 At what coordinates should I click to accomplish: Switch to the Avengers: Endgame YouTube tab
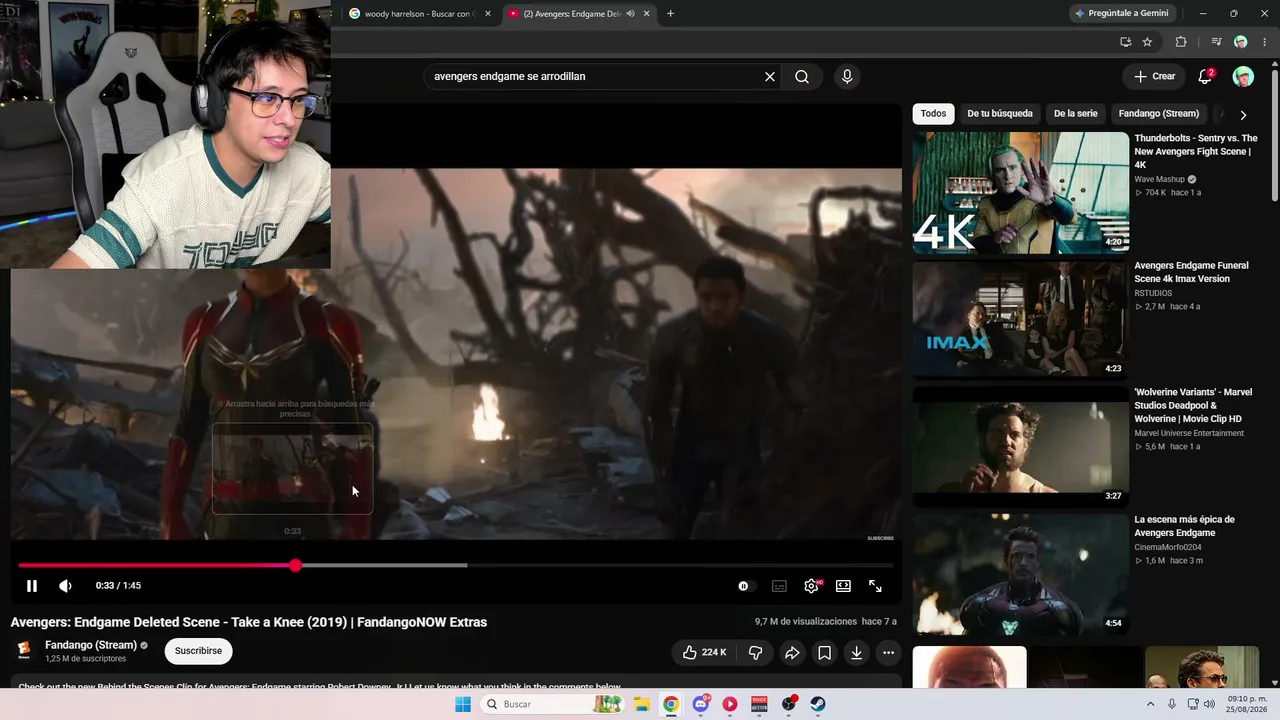[x=570, y=14]
